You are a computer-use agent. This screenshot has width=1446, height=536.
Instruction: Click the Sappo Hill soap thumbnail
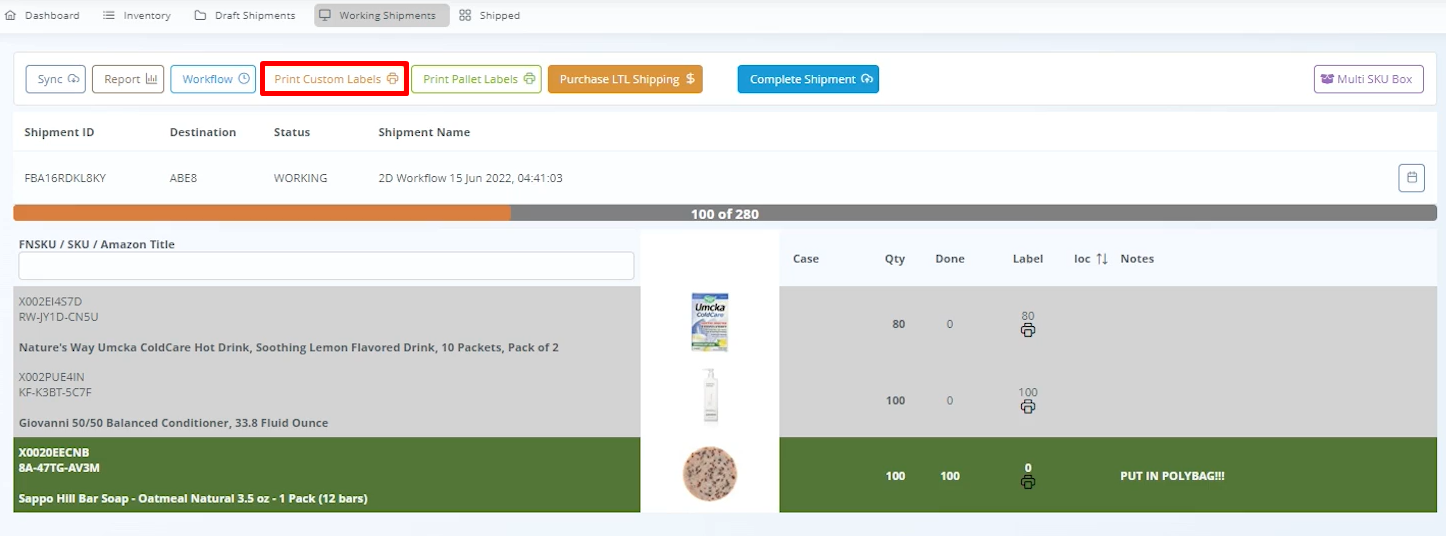pos(709,473)
